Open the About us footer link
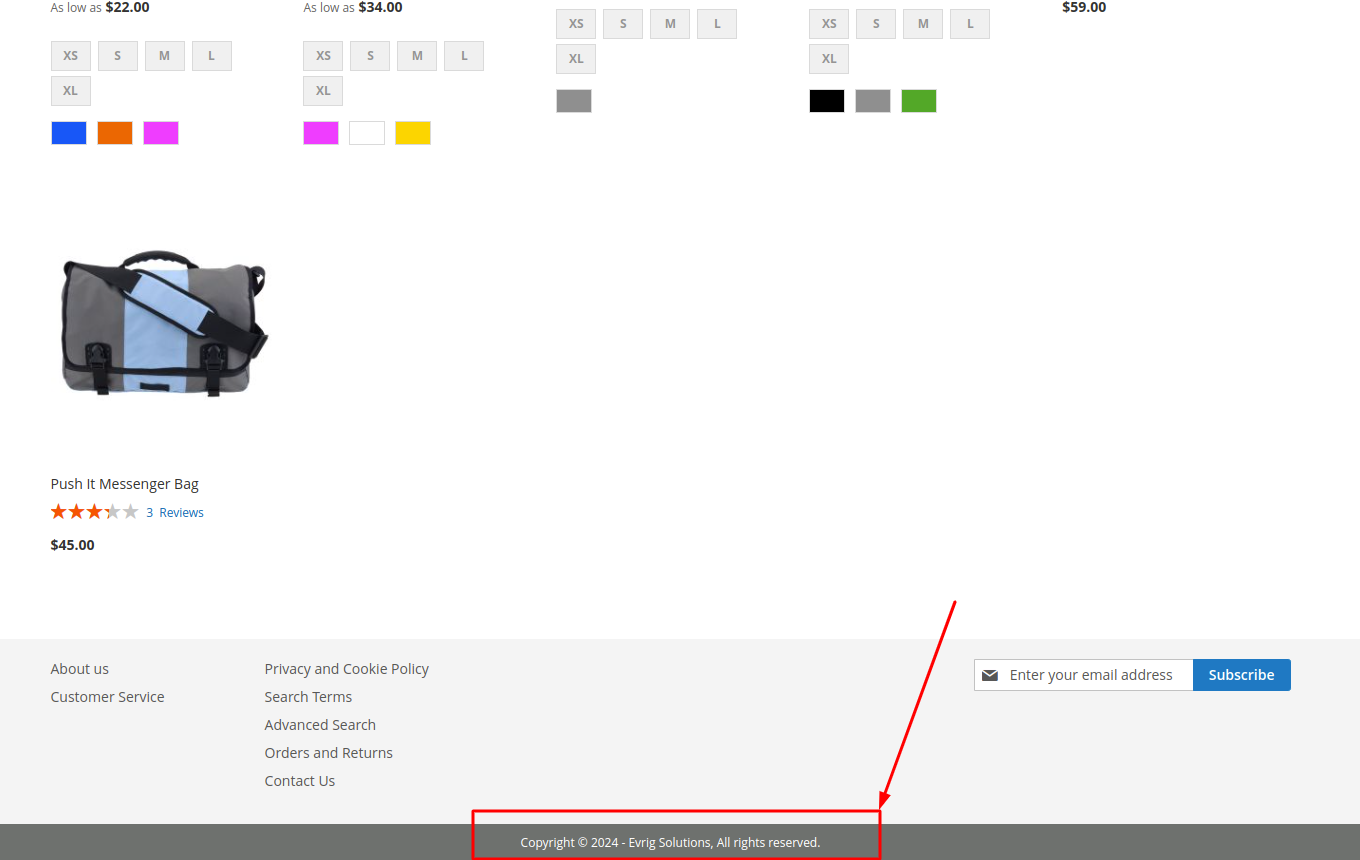Screen dimensions: 1360x860 tap(80, 669)
